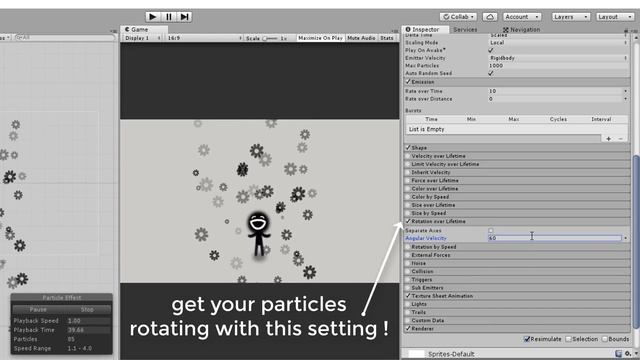Enable Force over Lifetime module
This screenshot has width=640, height=360.
pyautogui.click(x=408, y=180)
